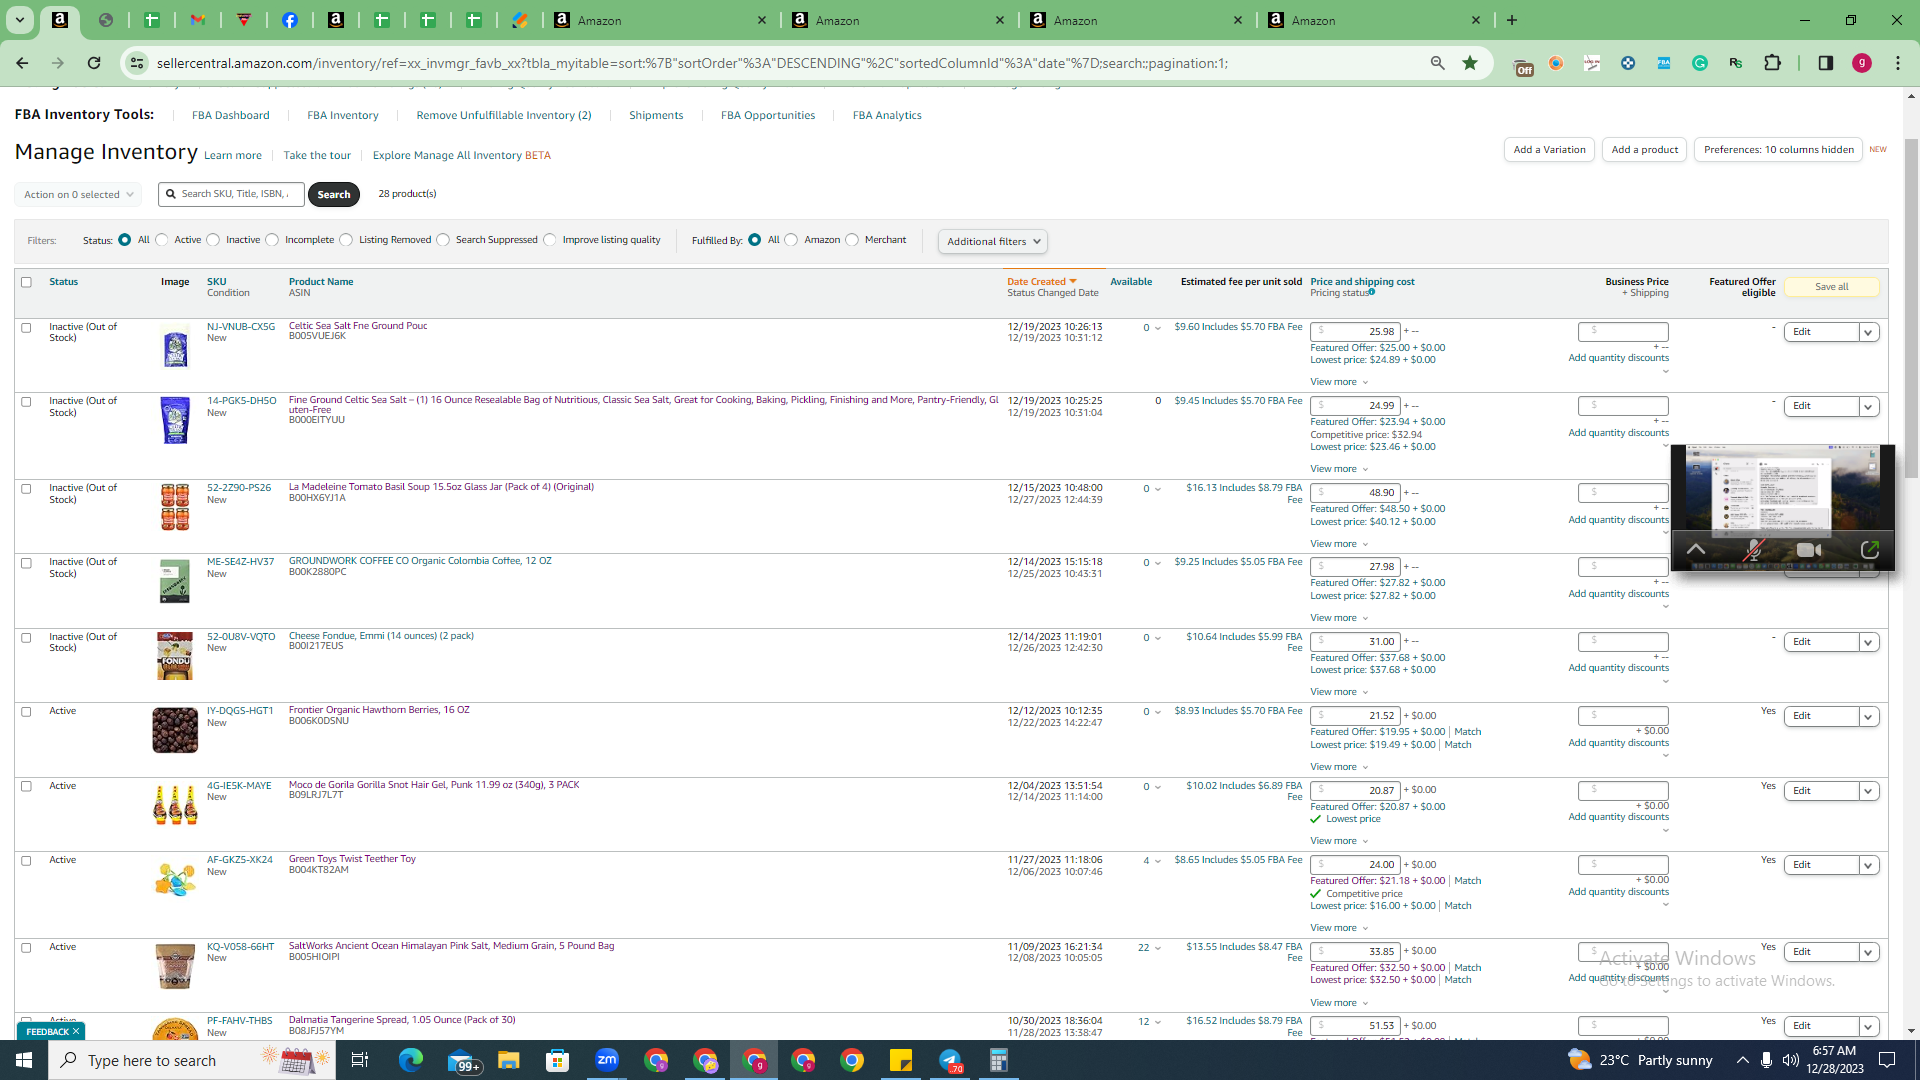Viewport: 1920px width, 1080px height.
Task: Click Add a product button
Action: [x=1645, y=150]
